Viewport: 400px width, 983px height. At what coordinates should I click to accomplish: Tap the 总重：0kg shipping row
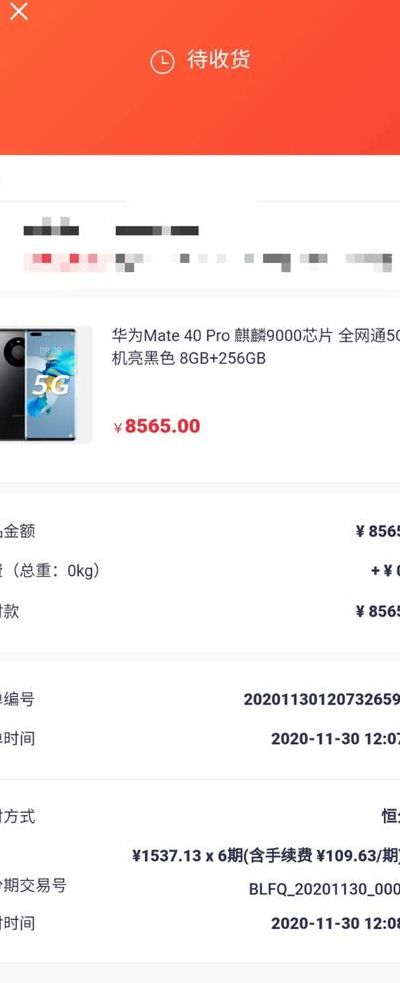click(200, 571)
